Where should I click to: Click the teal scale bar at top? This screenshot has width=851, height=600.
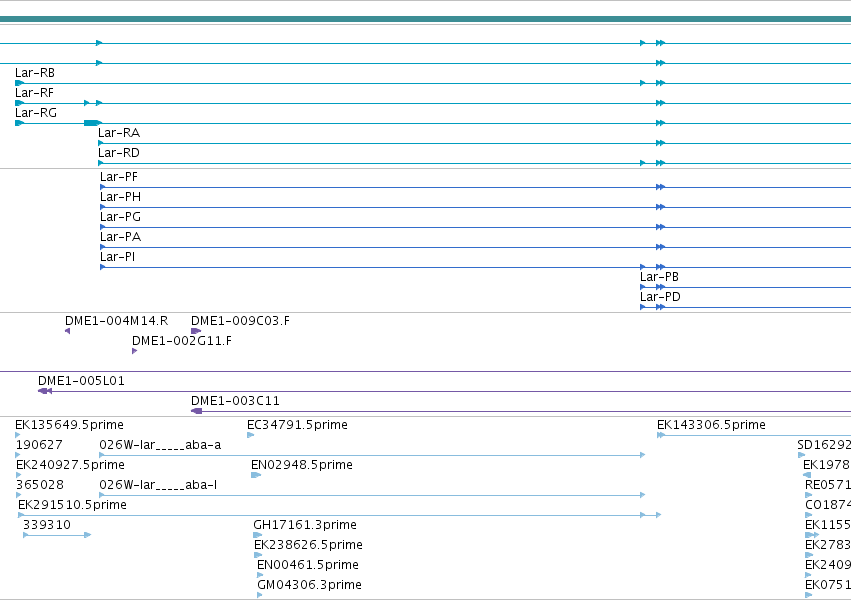(426, 20)
